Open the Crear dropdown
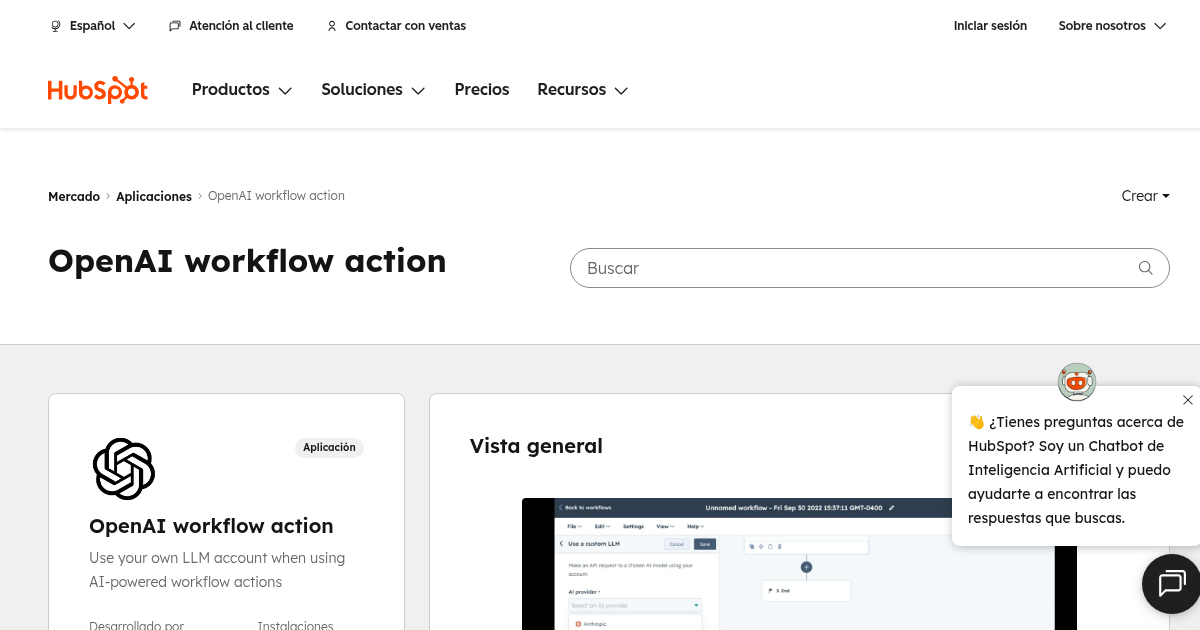This screenshot has height=630, width=1200. (x=1145, y=196)
